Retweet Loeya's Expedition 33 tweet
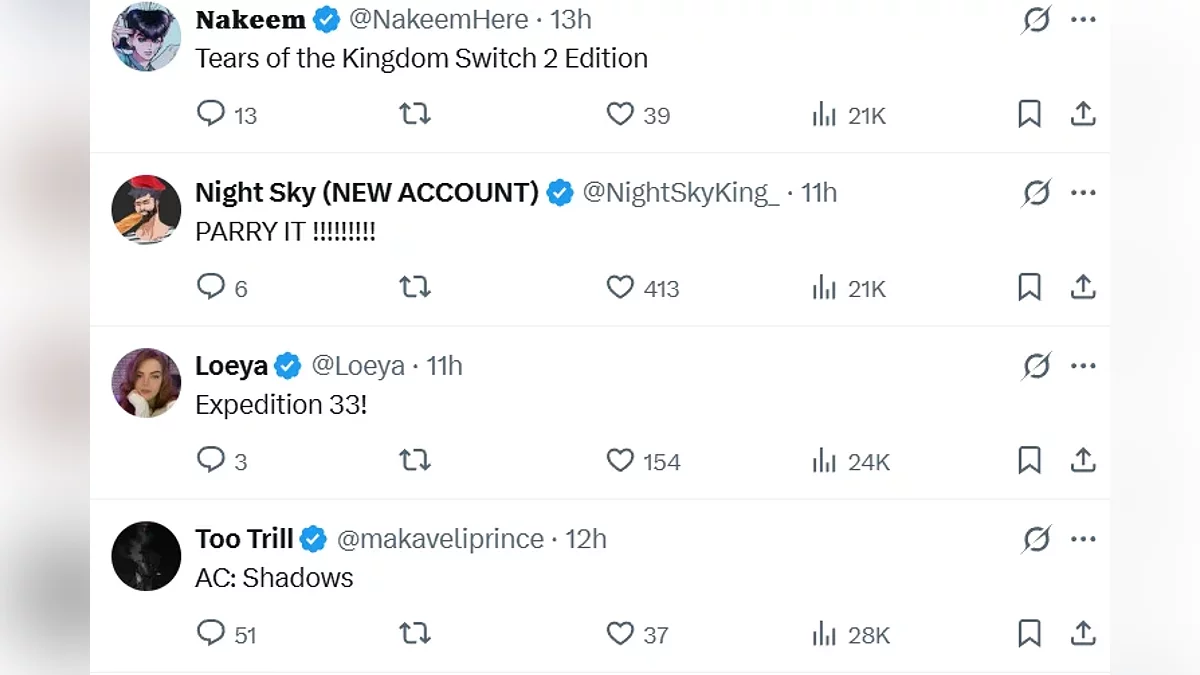Screen dimensions: 1200x675 click(x=414, y=461)
